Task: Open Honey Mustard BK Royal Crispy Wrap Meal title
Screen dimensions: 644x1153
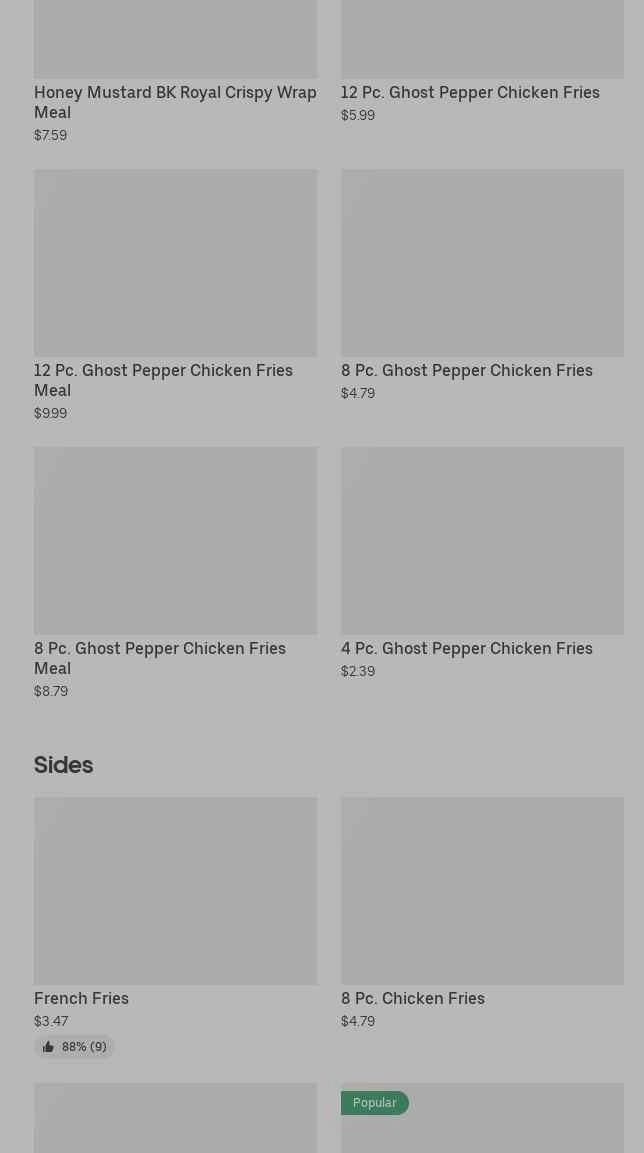Action: coord(175,102)
